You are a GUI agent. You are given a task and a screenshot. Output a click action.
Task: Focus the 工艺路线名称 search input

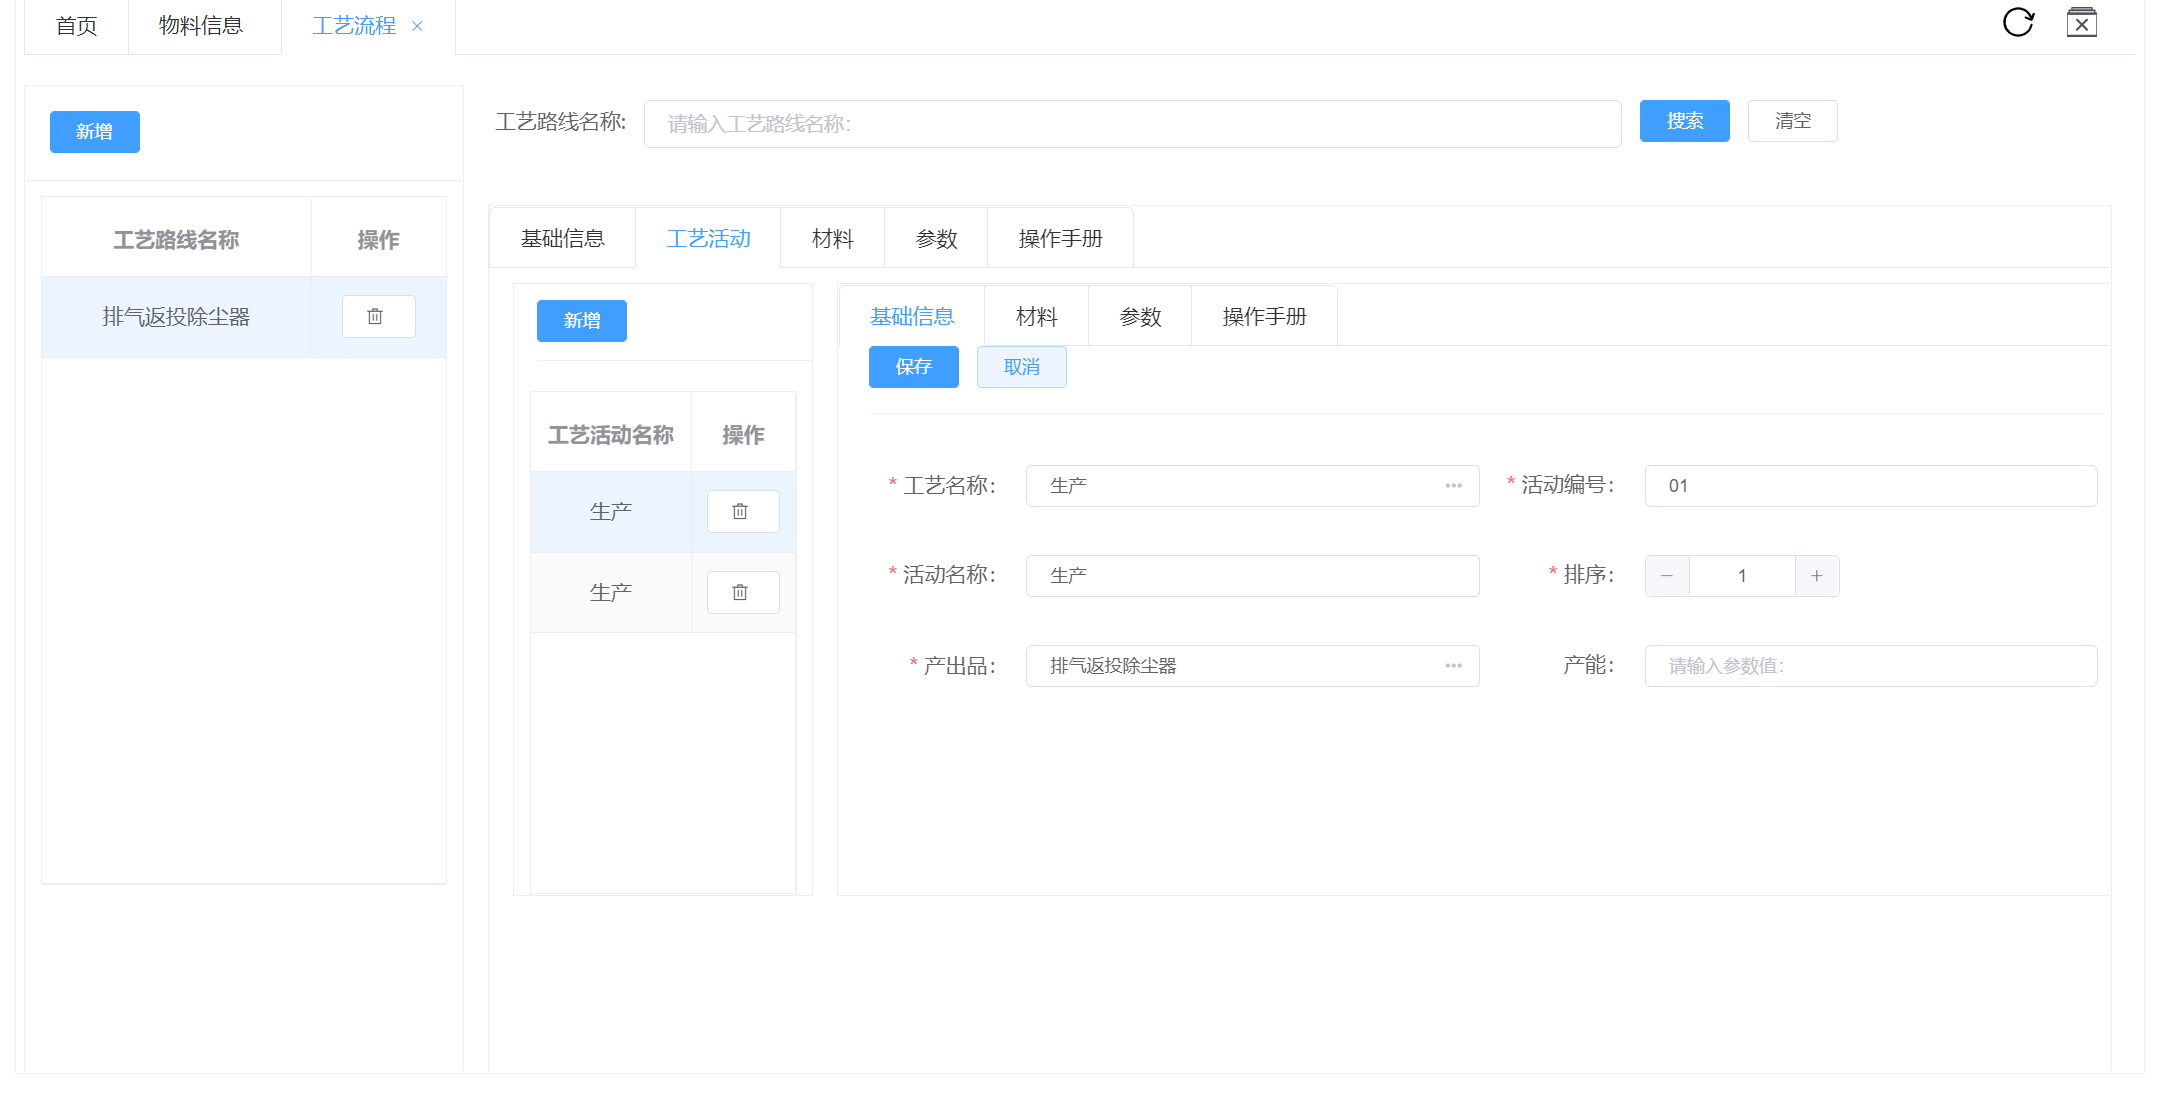click(1131, 124)
